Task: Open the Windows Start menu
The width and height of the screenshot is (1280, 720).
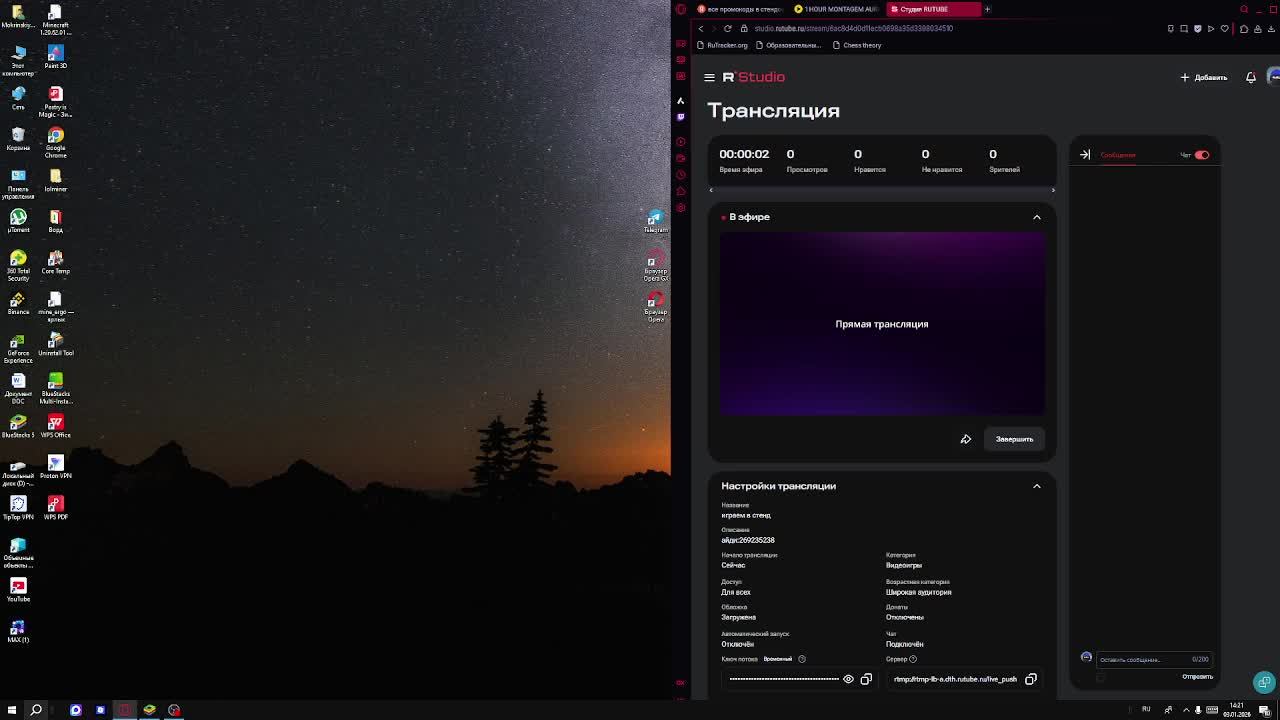Action: [x=12, y=710]
